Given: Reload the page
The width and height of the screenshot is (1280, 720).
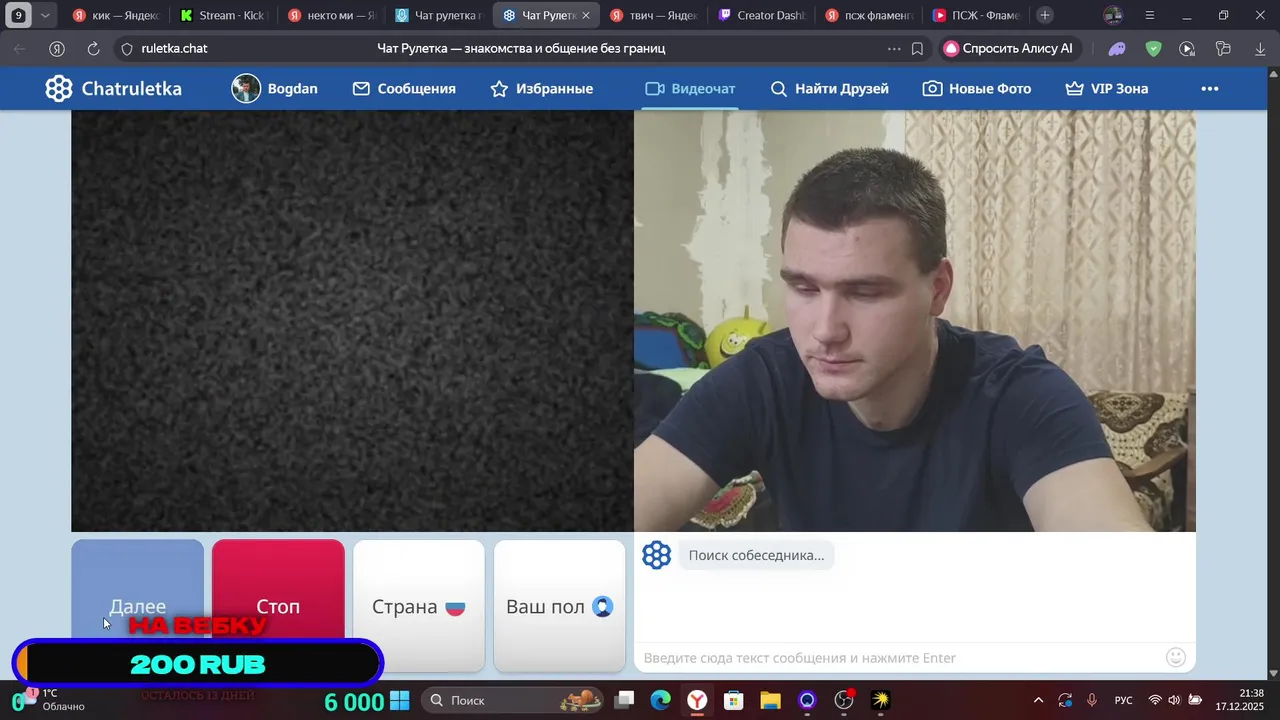Looking at the screenshot, I should coord(93,48).
